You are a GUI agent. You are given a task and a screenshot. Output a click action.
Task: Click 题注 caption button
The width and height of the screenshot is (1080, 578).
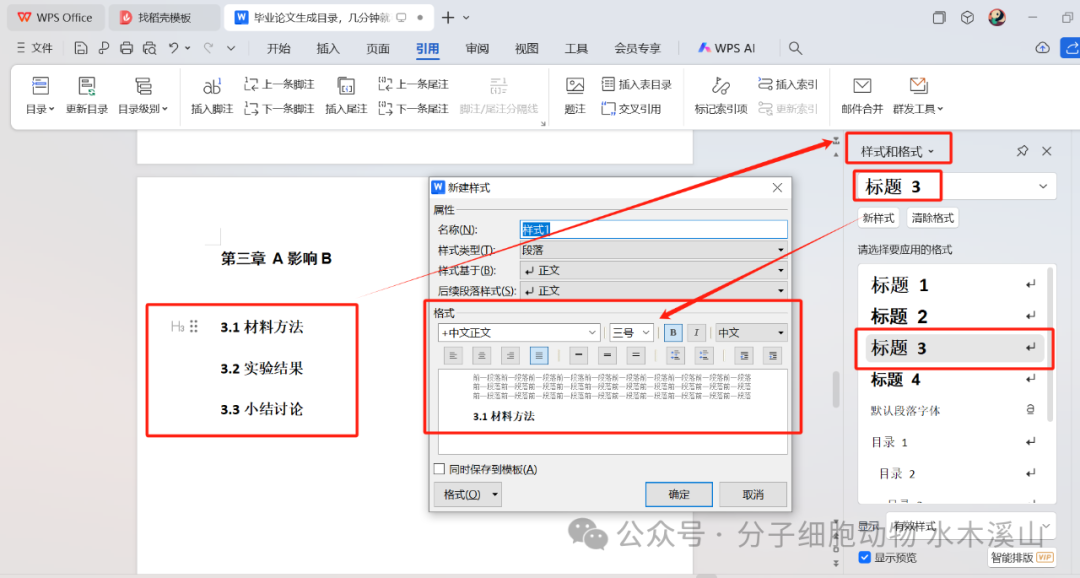575,95
